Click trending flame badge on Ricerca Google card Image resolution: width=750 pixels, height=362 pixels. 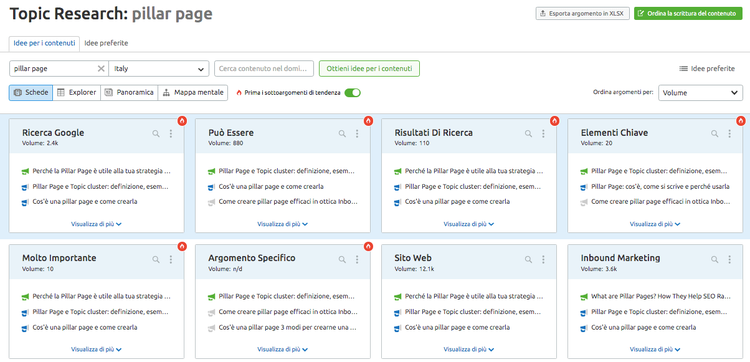[x=182, y=121]
